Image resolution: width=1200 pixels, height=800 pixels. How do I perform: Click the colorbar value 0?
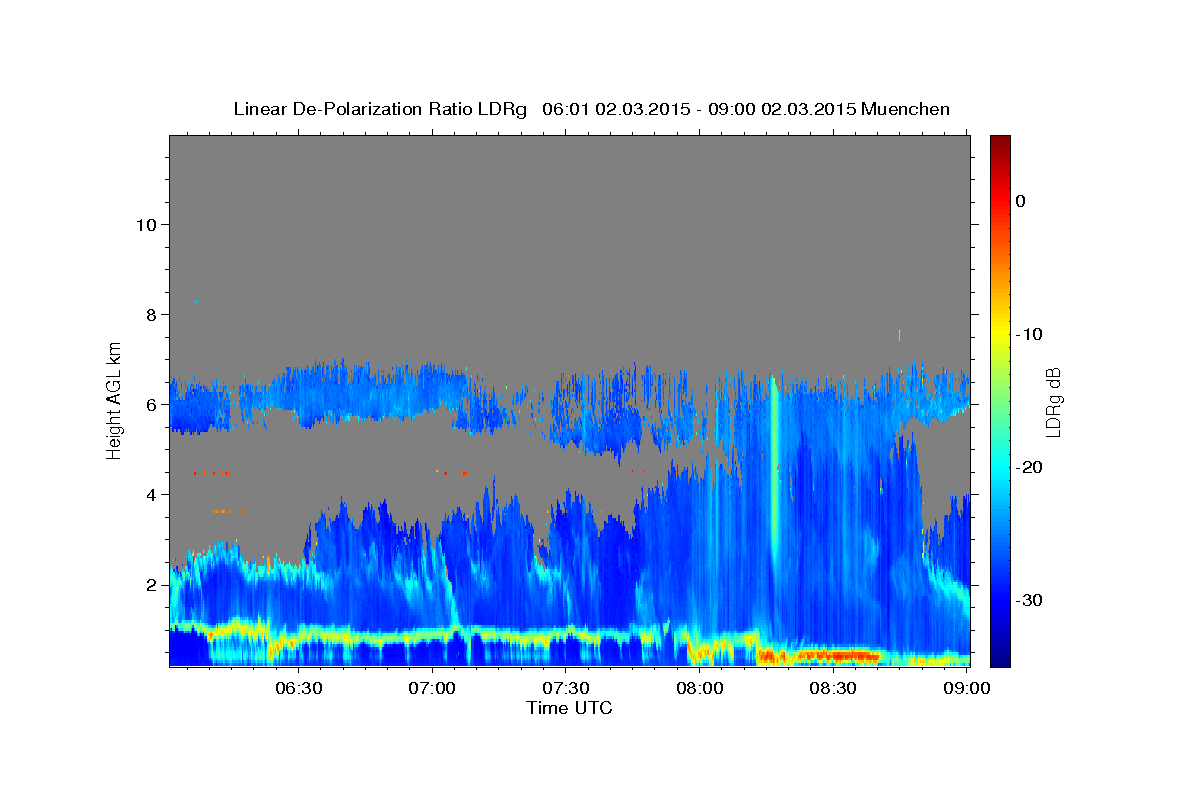pyautogui.click(x=1021, y=201)
